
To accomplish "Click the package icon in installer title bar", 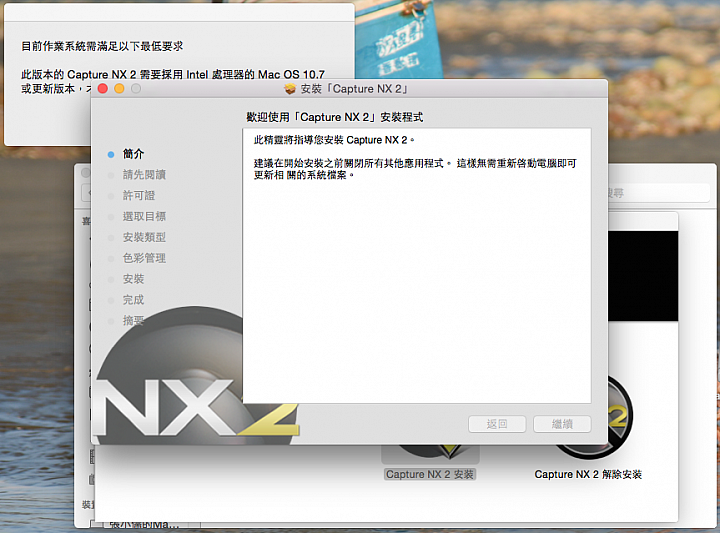I will 290,89.
